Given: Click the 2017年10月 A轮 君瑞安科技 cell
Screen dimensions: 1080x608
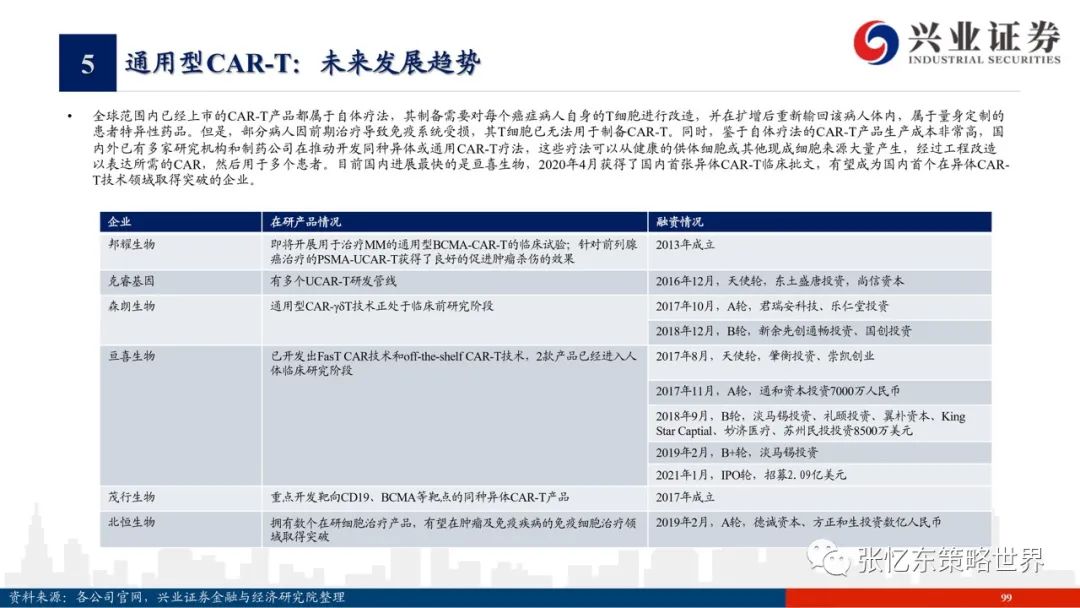Looking at the screenshot, I should (820, 306).
